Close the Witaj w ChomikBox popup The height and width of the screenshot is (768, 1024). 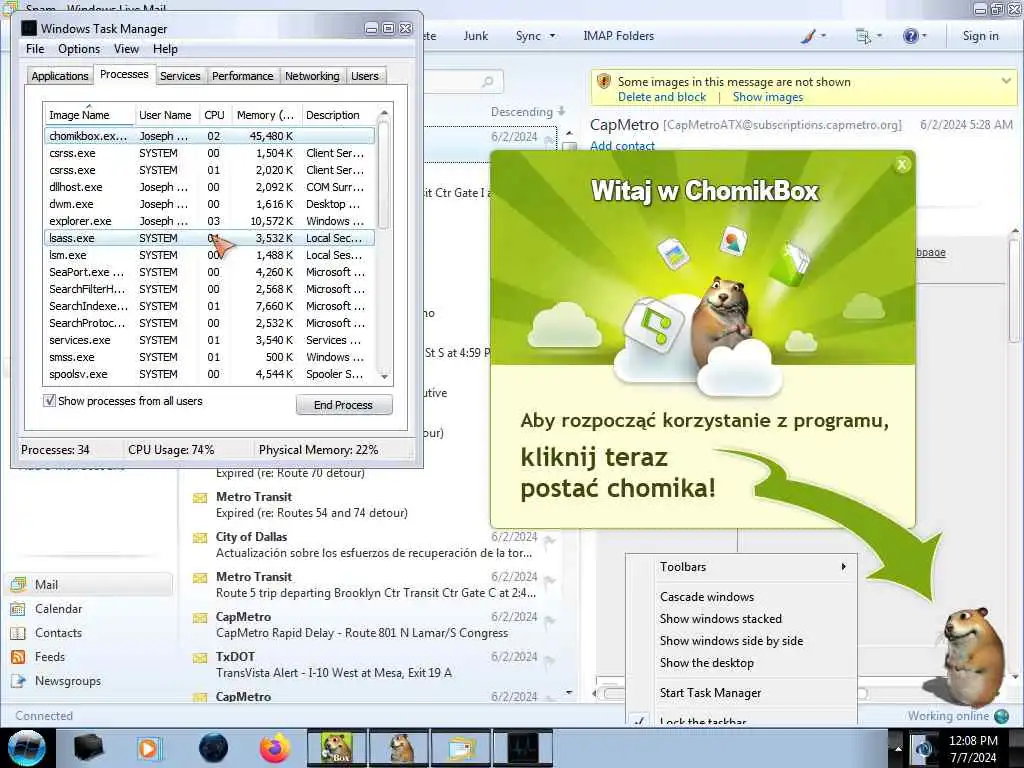coord(902,165)
